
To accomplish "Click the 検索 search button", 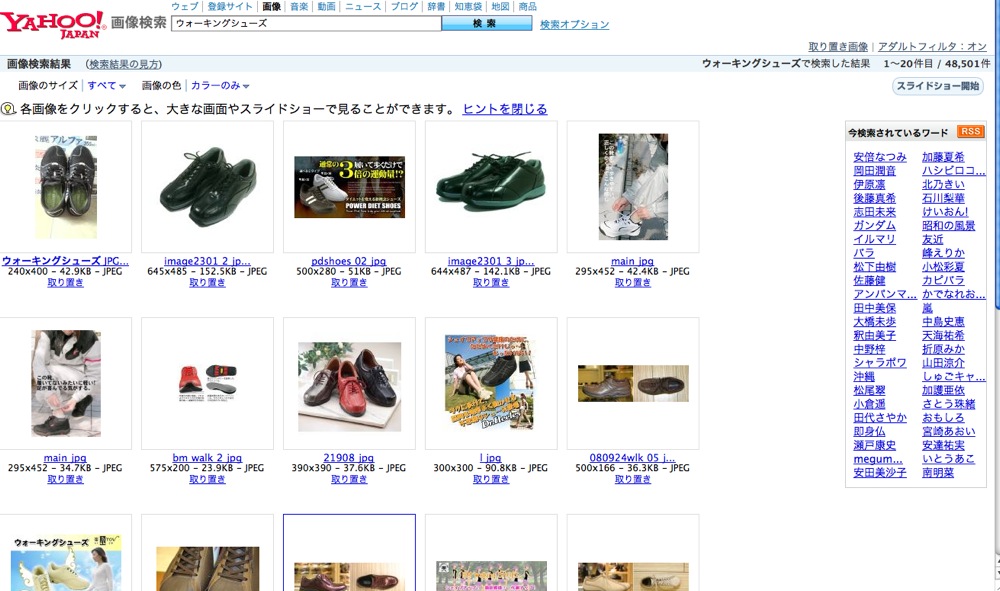I will (487, 24).
